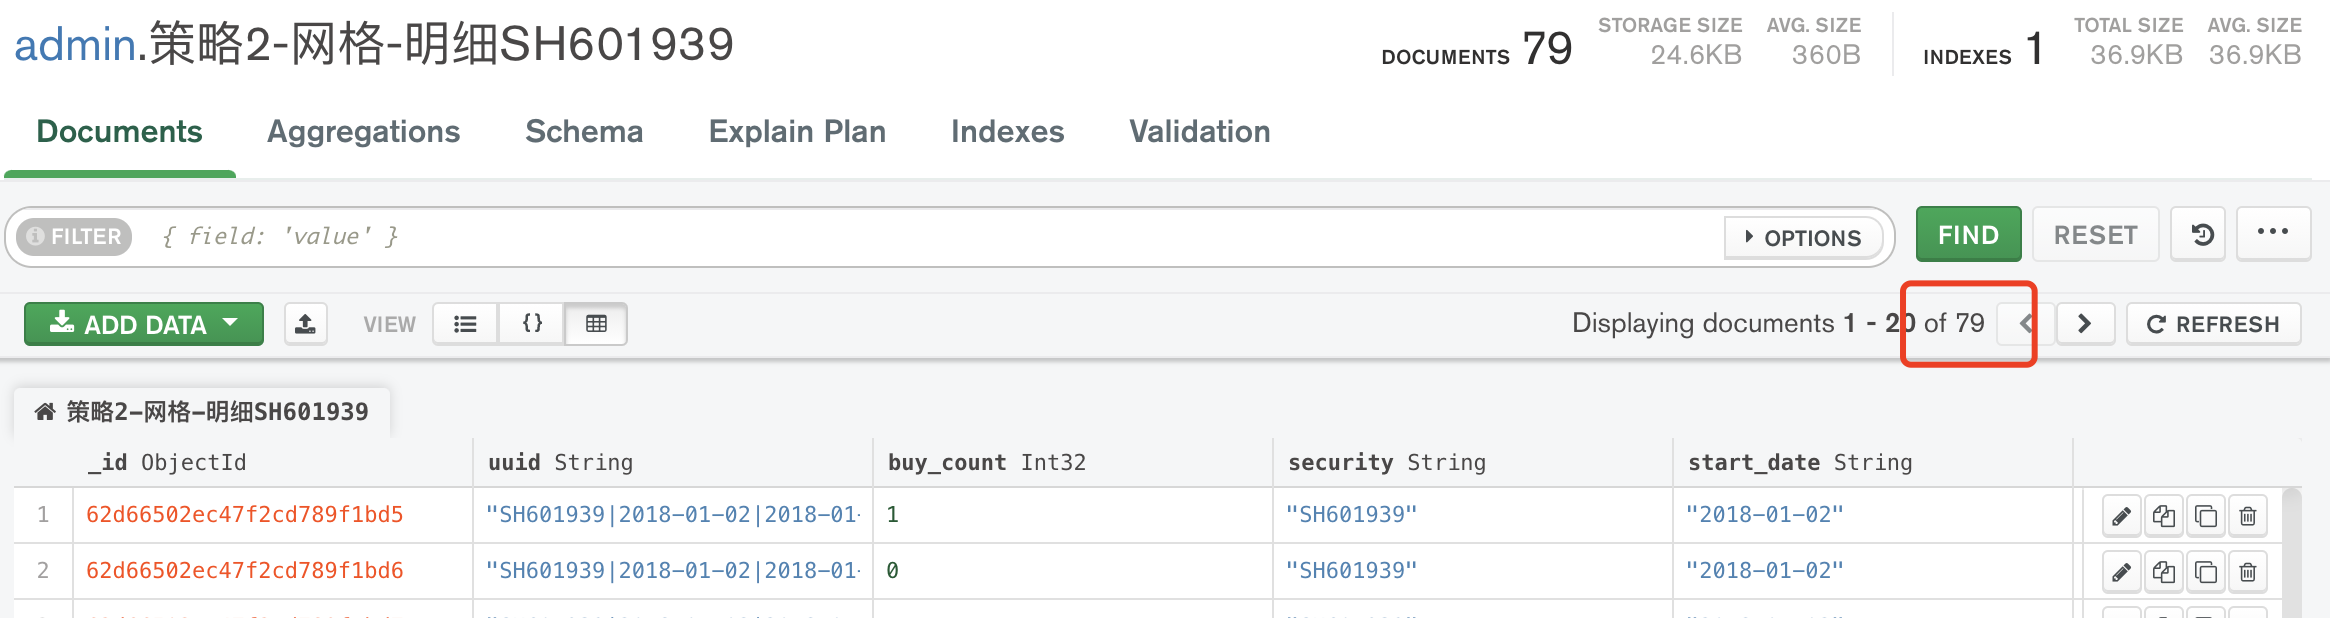The width and height of the screenshot is (2330, 618).
Task: Delete the second row's document
Action: pyautogui.click(x=2247, y=572)
